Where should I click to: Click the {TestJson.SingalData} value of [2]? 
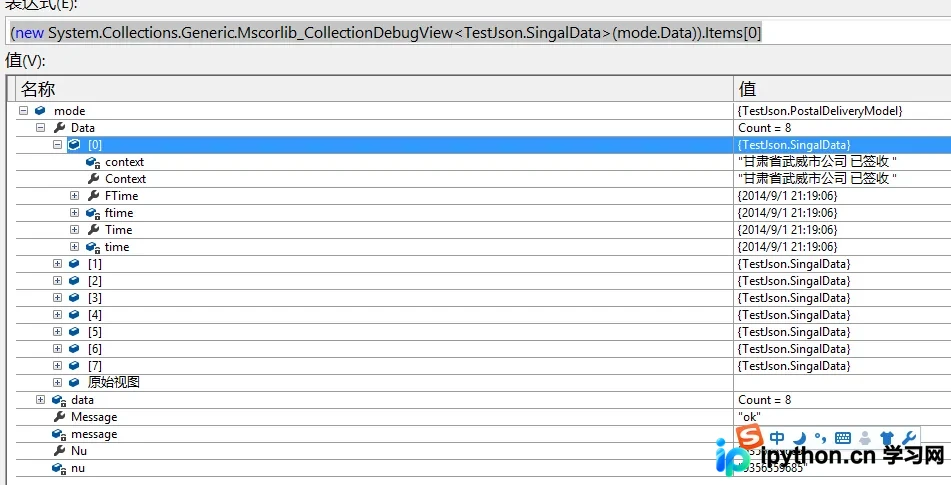point(795,281)
